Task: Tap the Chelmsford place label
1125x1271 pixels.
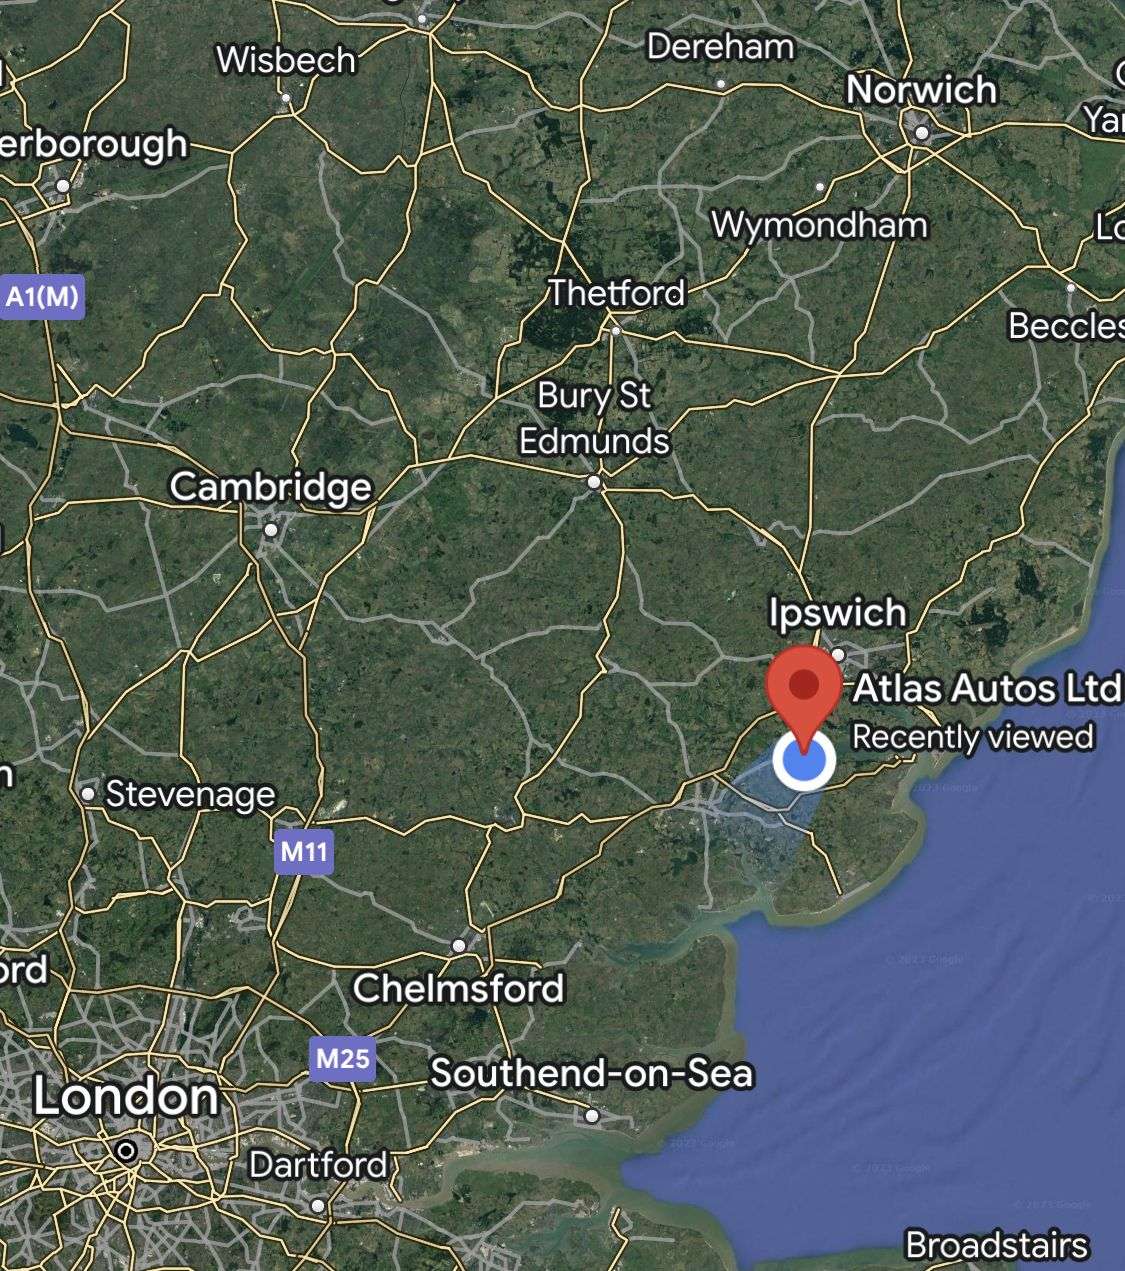Action: point(459,988)
